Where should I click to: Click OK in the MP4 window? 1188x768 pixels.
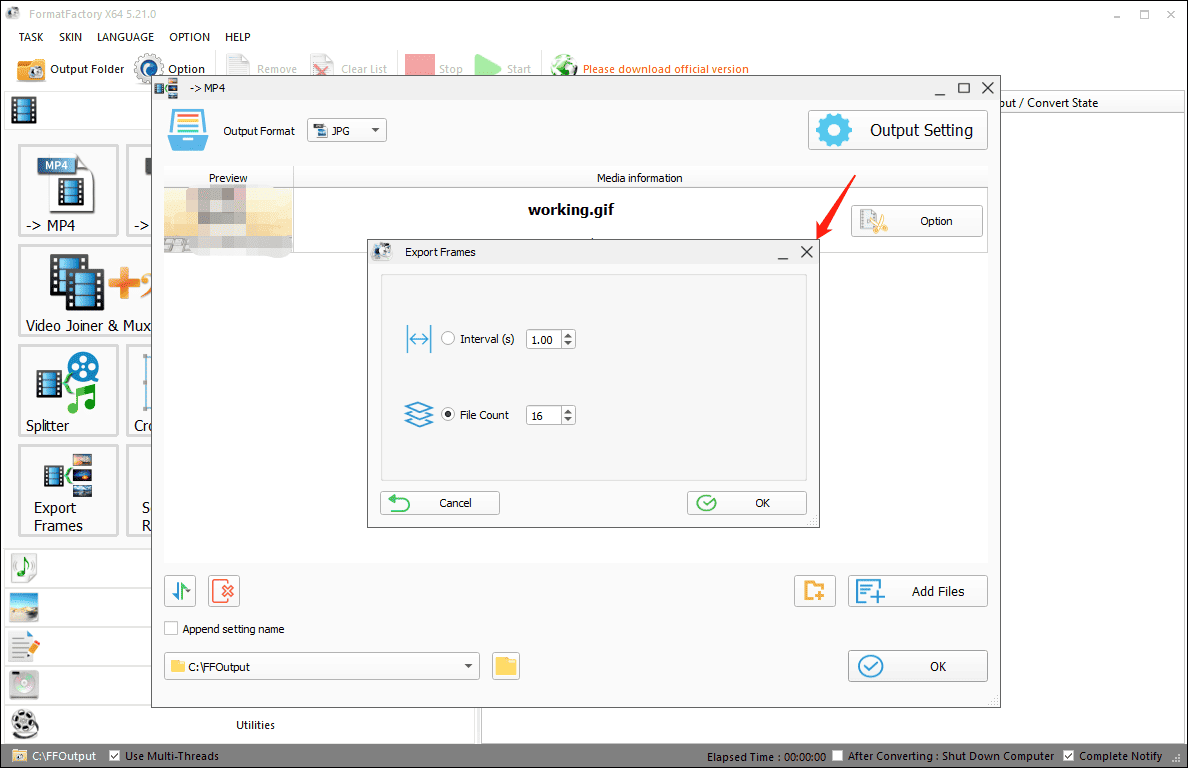click(x=918, y=666)
